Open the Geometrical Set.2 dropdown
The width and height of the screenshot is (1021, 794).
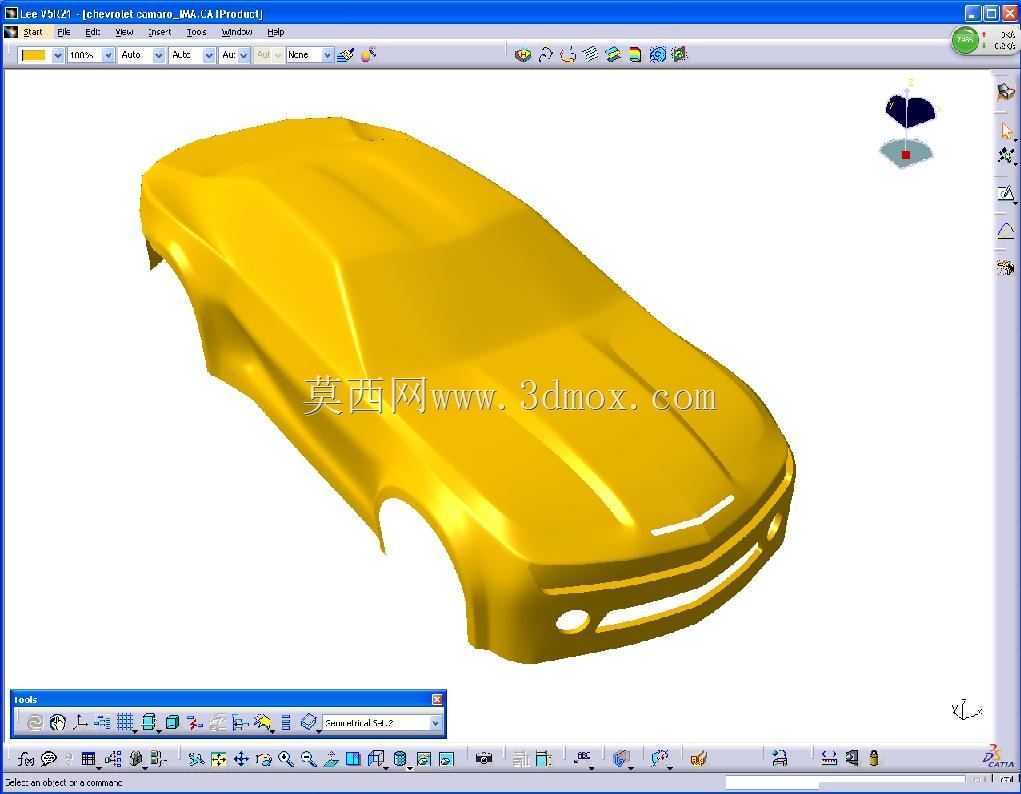click(x=436, y=723)
